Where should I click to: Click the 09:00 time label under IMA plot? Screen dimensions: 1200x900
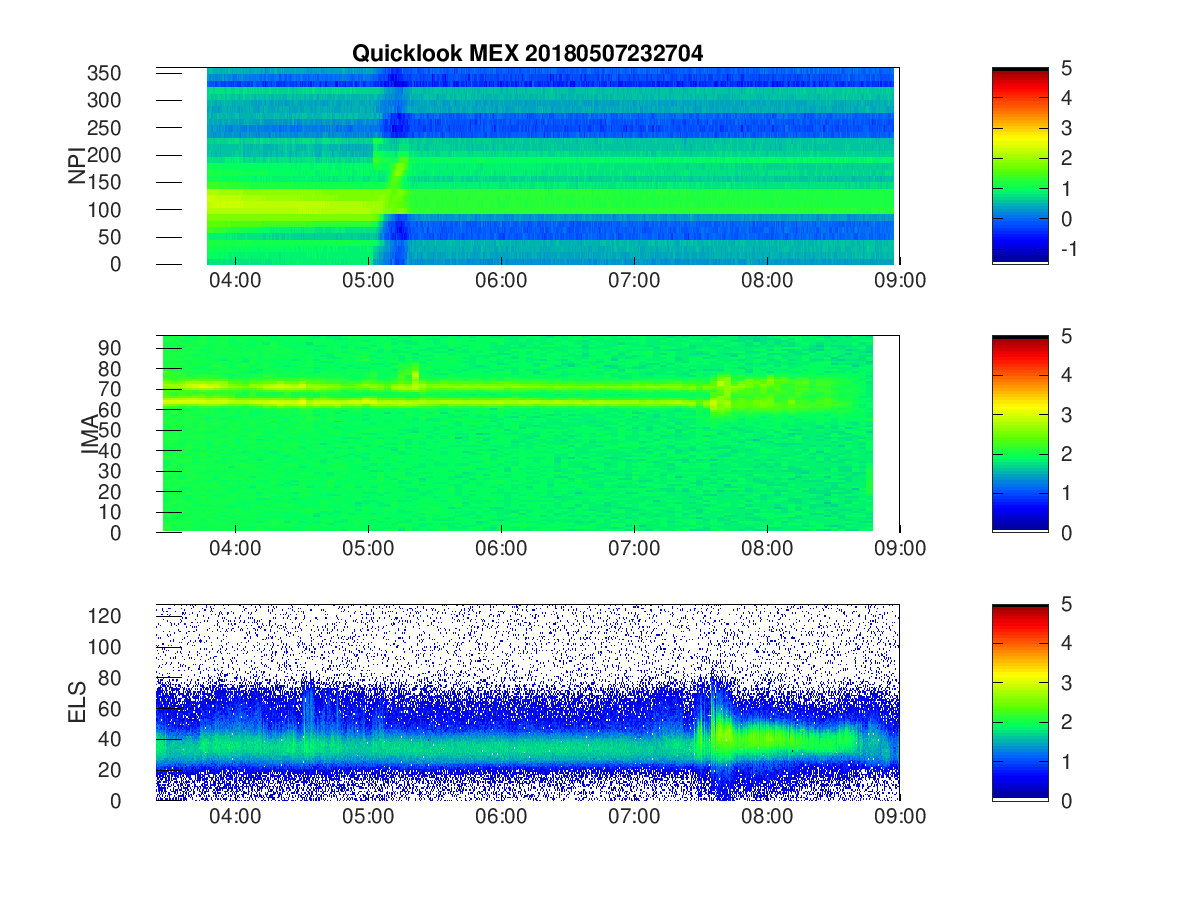pos(900,549)
